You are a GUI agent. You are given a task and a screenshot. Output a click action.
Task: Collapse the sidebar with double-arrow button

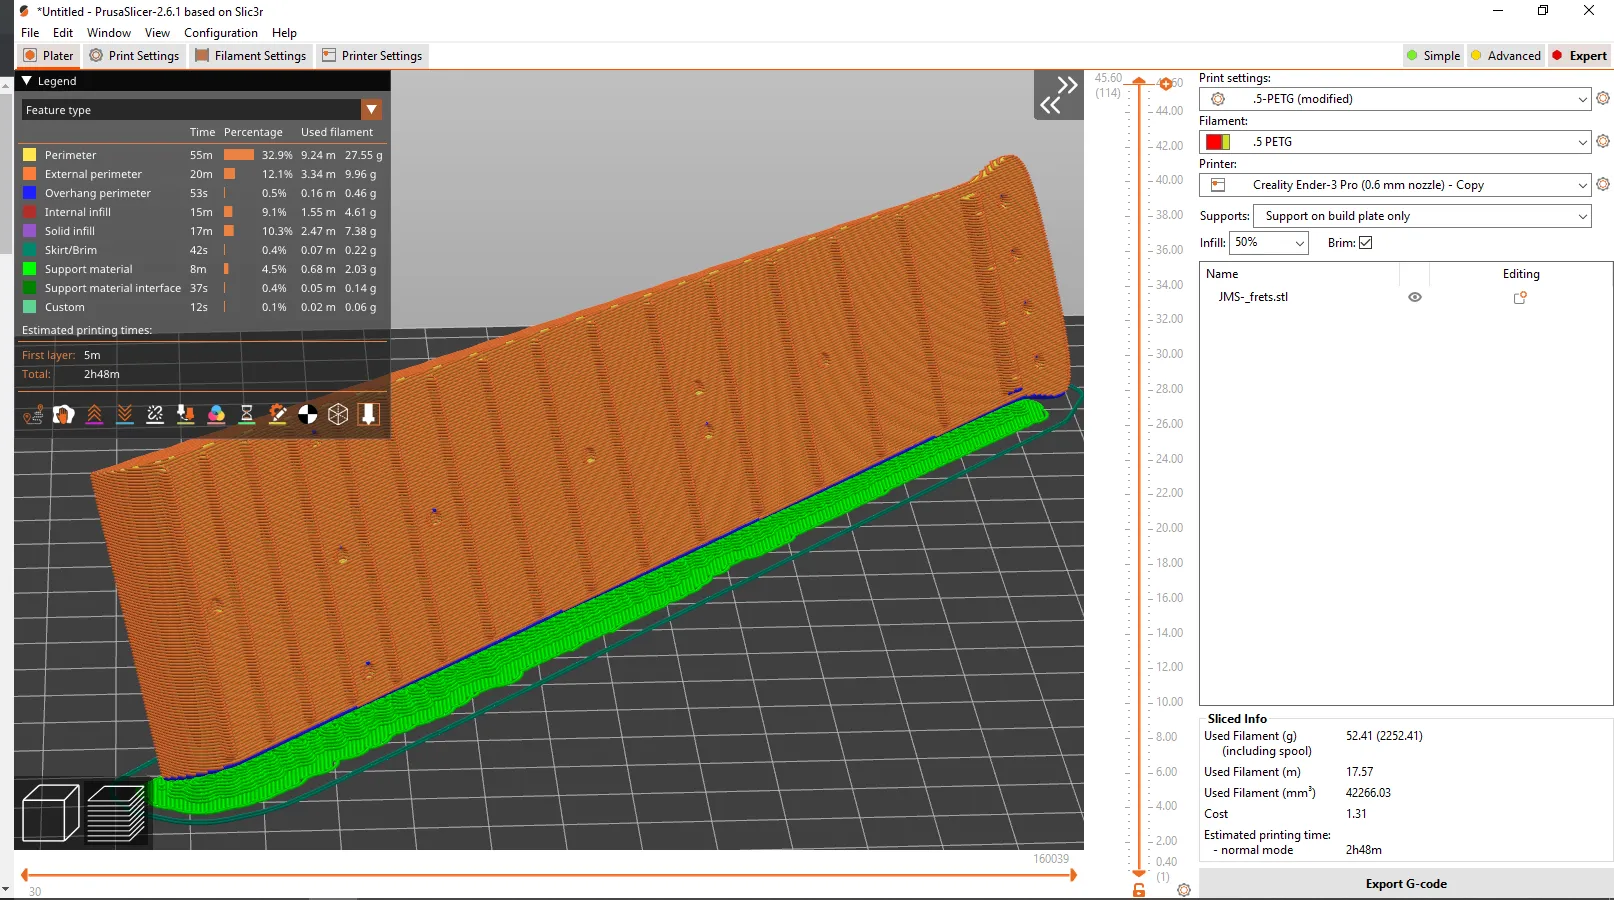[1058, 95]
